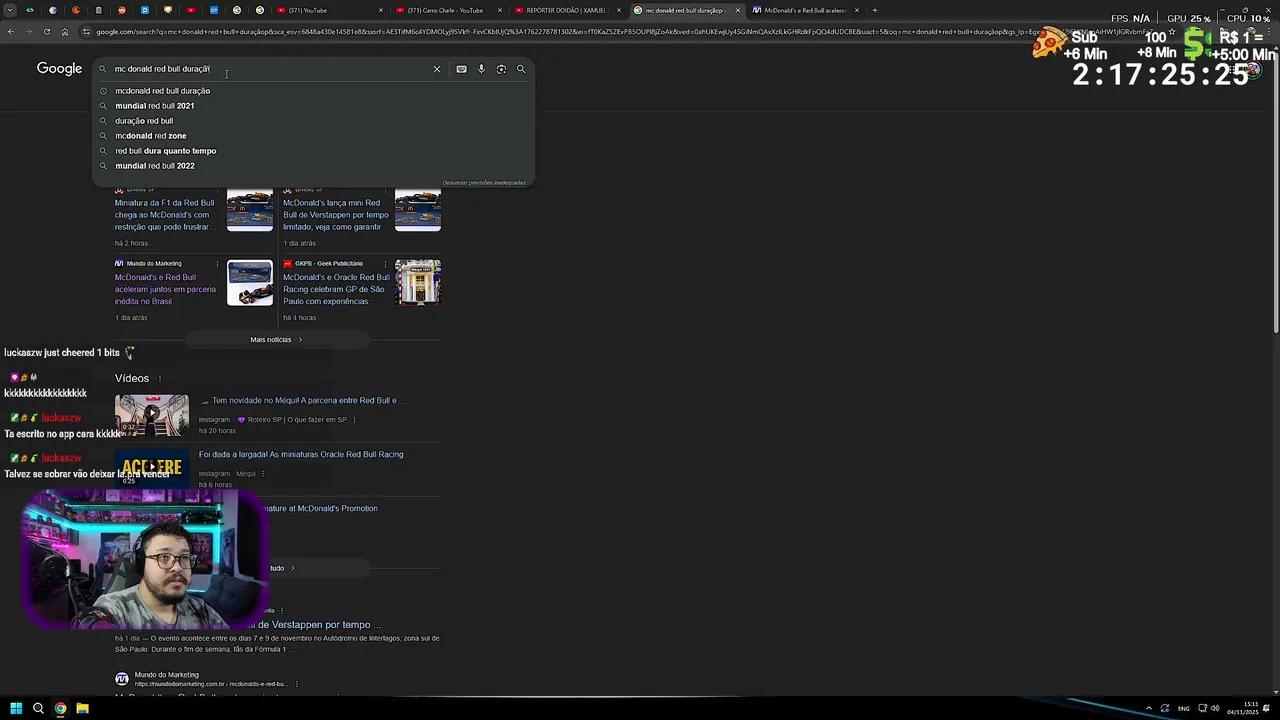Open Mundo do Marketing result site name
The image size is (1280, 720).
coord(167,675)
